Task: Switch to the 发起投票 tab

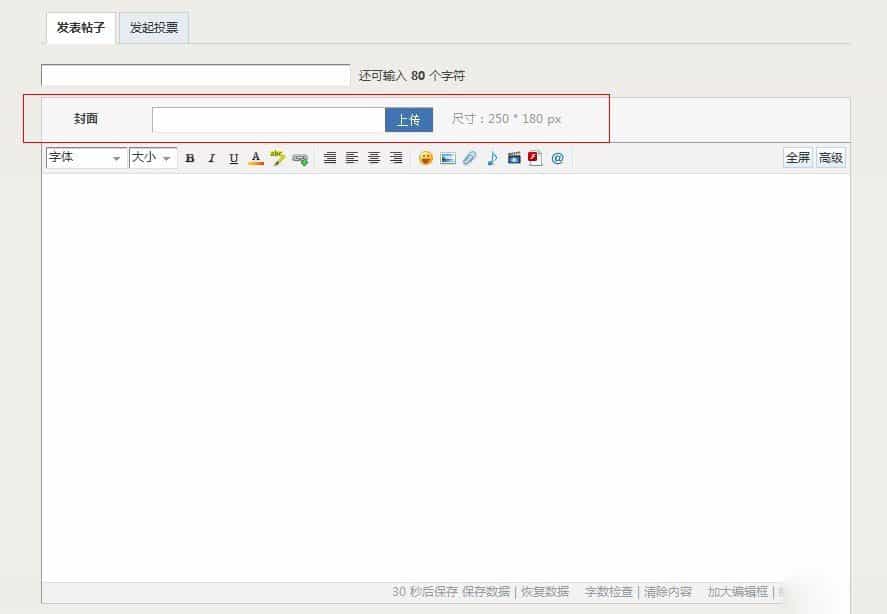Action: pyautogui.click(x=153, y=28)
